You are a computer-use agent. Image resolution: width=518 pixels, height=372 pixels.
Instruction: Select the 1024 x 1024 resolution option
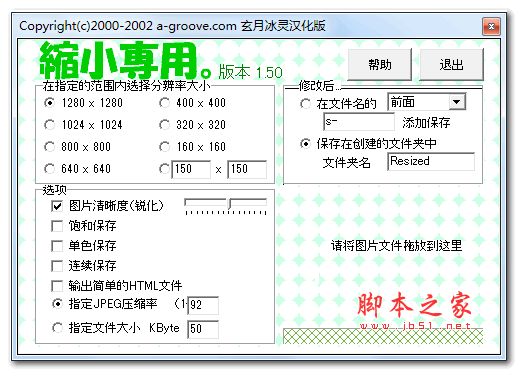point(49,125)
